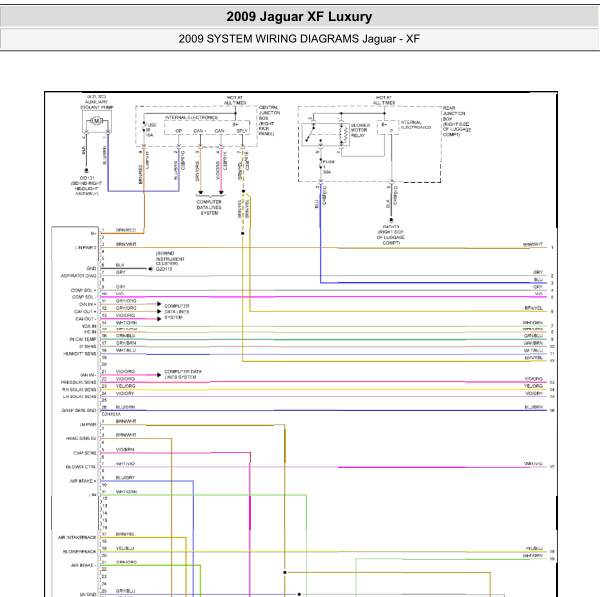Click the 'ASPIRATOR DIAG' pin label

click(78, 276)
